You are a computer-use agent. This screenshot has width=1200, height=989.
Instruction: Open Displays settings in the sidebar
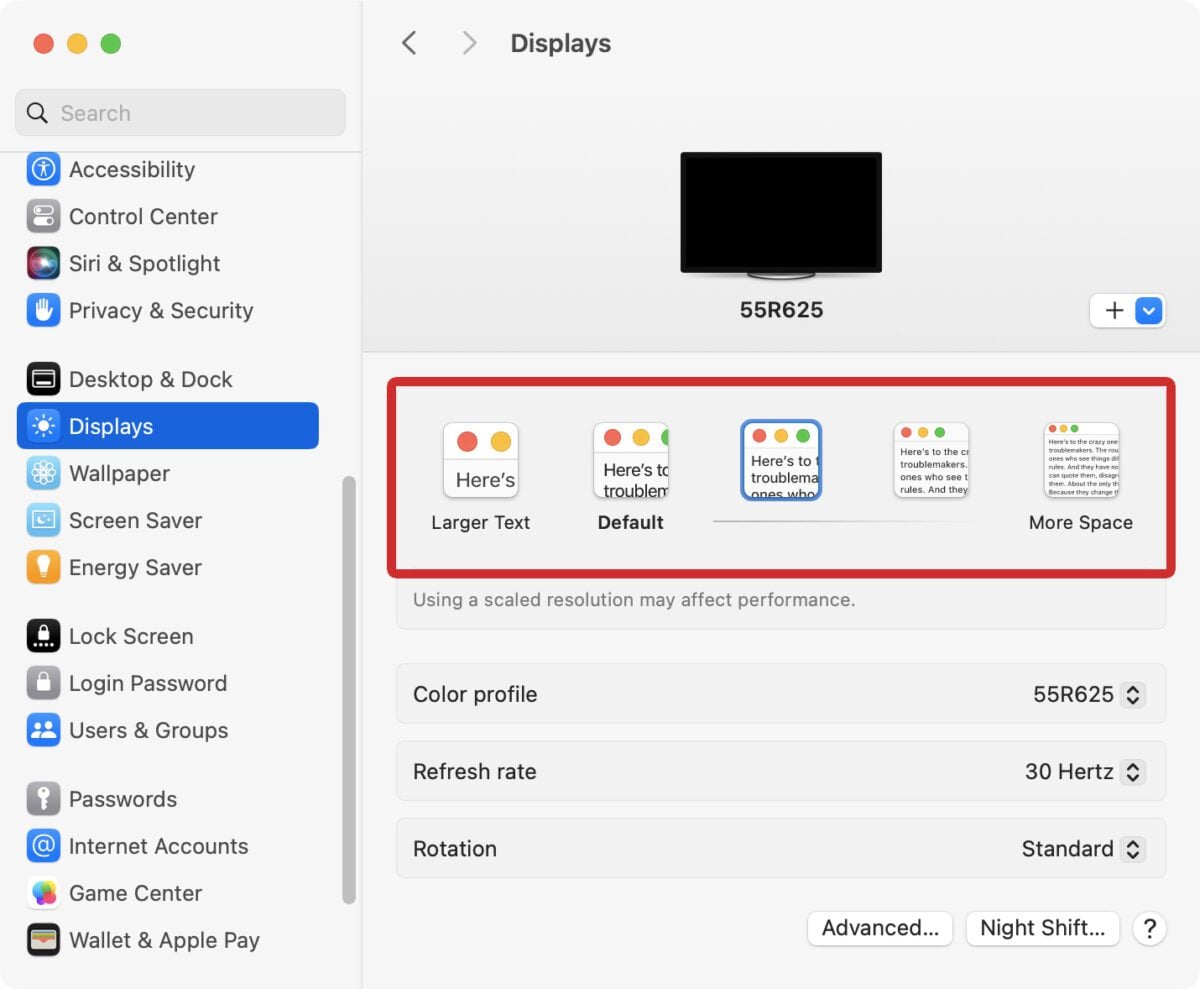(x=110, y=426)
